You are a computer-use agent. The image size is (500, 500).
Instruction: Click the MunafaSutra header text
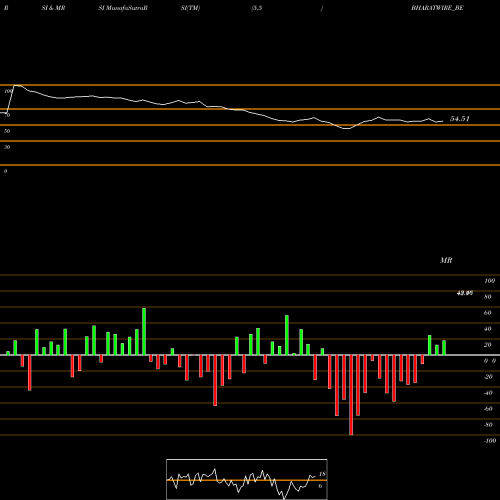coord(123,8)
